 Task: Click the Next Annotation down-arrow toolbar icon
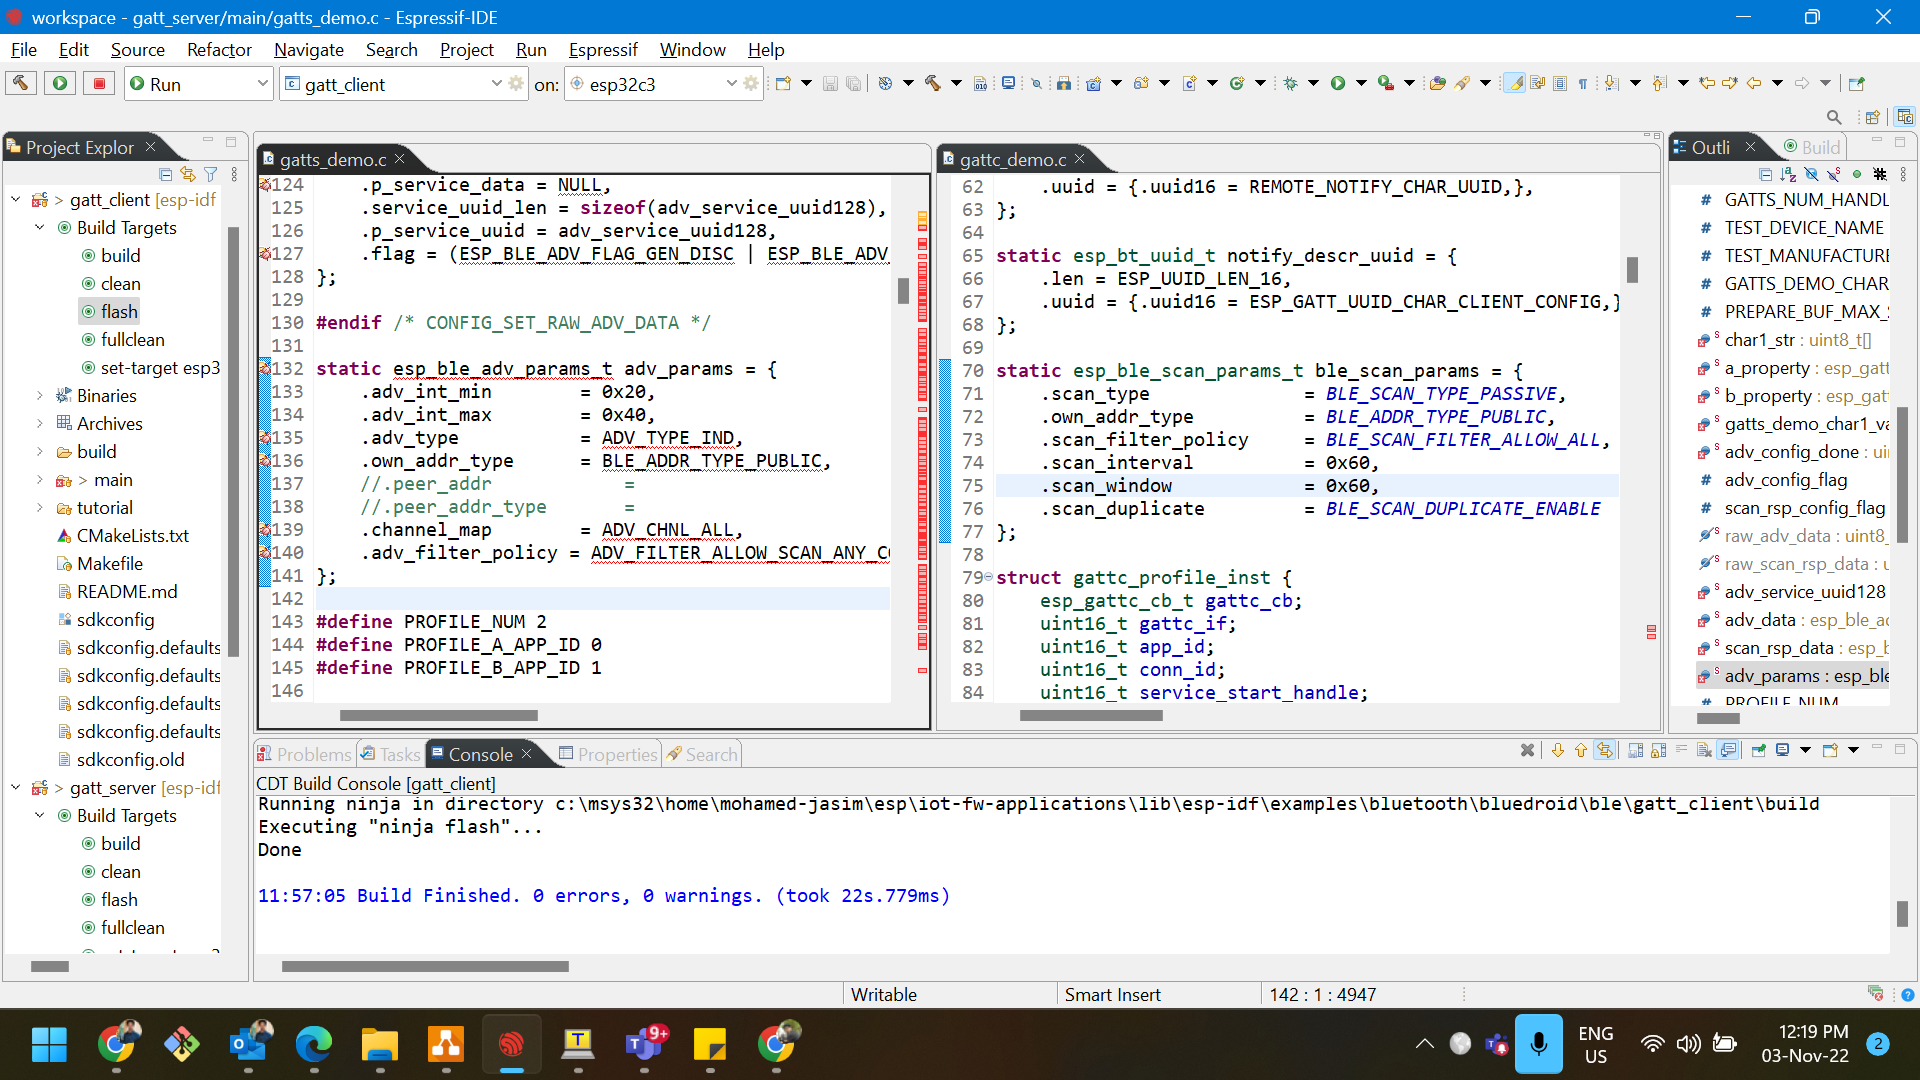pos(1612,84)
